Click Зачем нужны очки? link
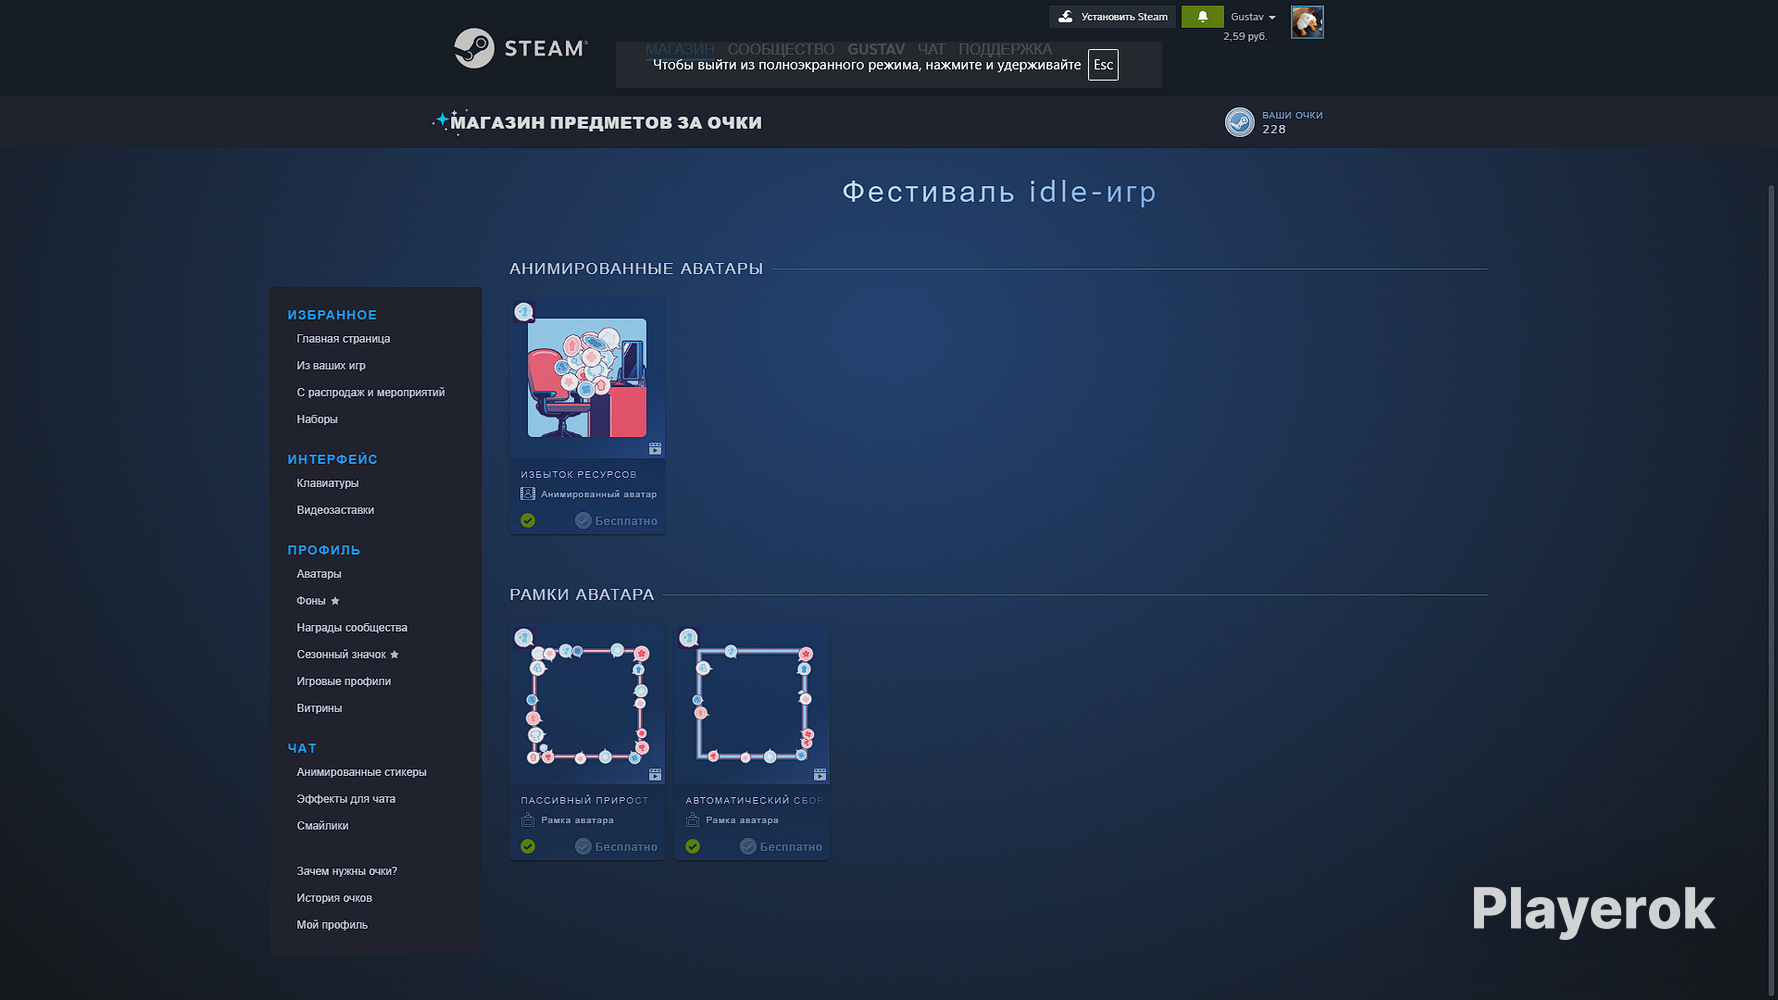Viewport: 1778px width, 1000px height. coord(347,872)
